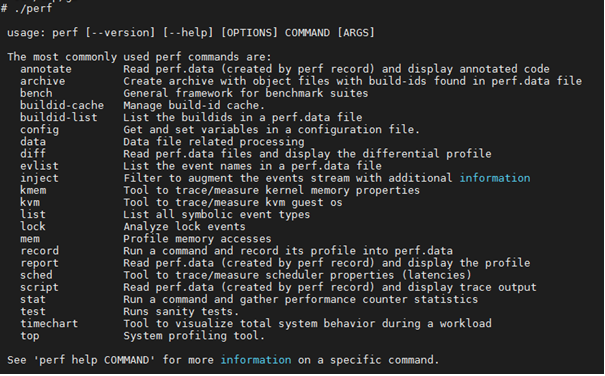
Task: Click 'List the event names in a perf.data file'
Action: 252,166
